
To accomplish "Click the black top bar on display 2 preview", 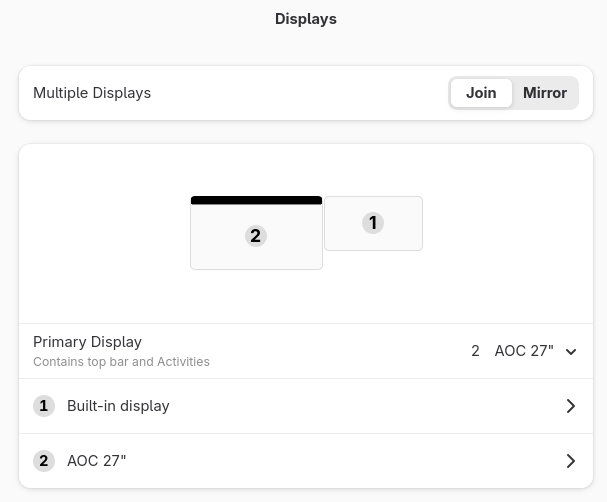I will click(x=256, y=201).
